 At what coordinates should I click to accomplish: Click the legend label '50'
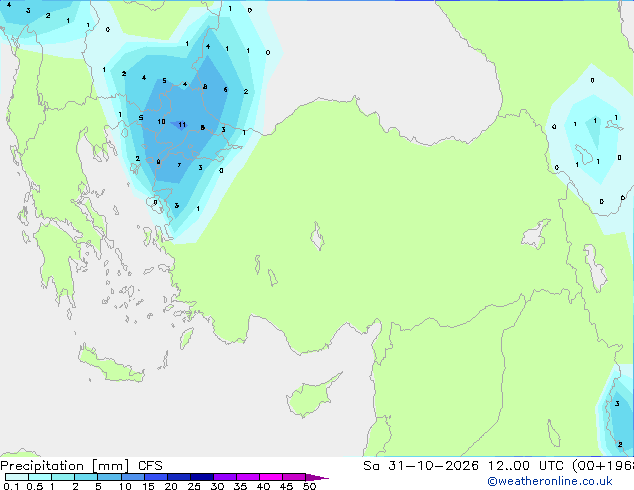(x=309, y=486)
